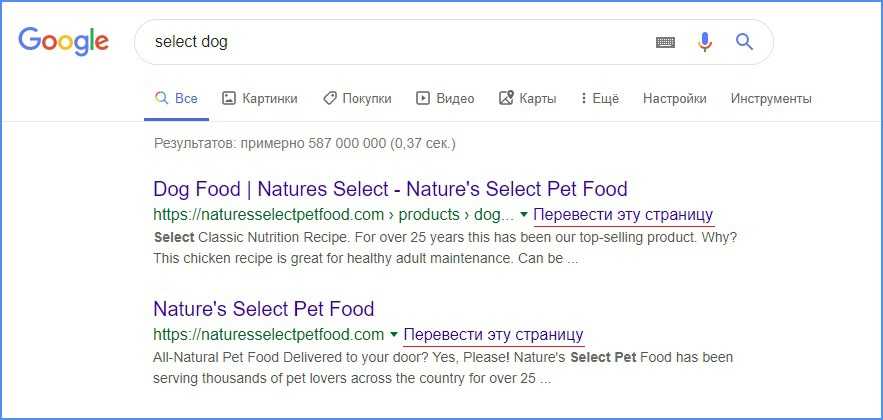This screenshot has height=420, width=883.
Task: Click second result's Перевести эту страницу link
Action: (x=493, y=334)
